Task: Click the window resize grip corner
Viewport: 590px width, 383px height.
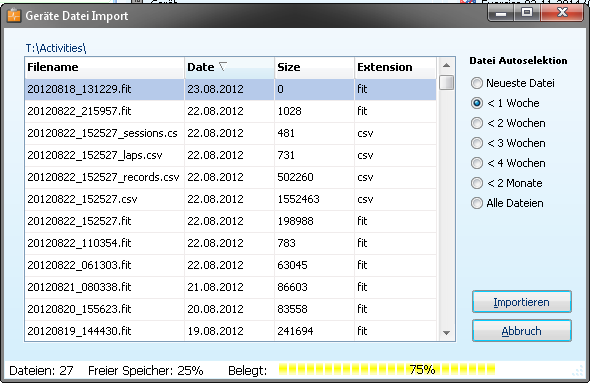Action: pyautogui.click(x=578, y=371)
